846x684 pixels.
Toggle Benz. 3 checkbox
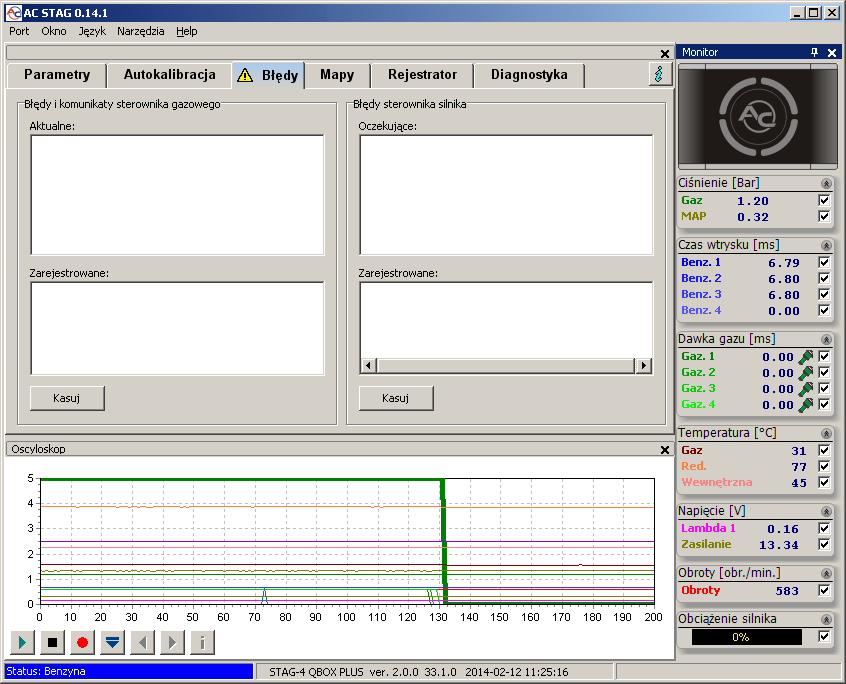click(x=824, y=295)
